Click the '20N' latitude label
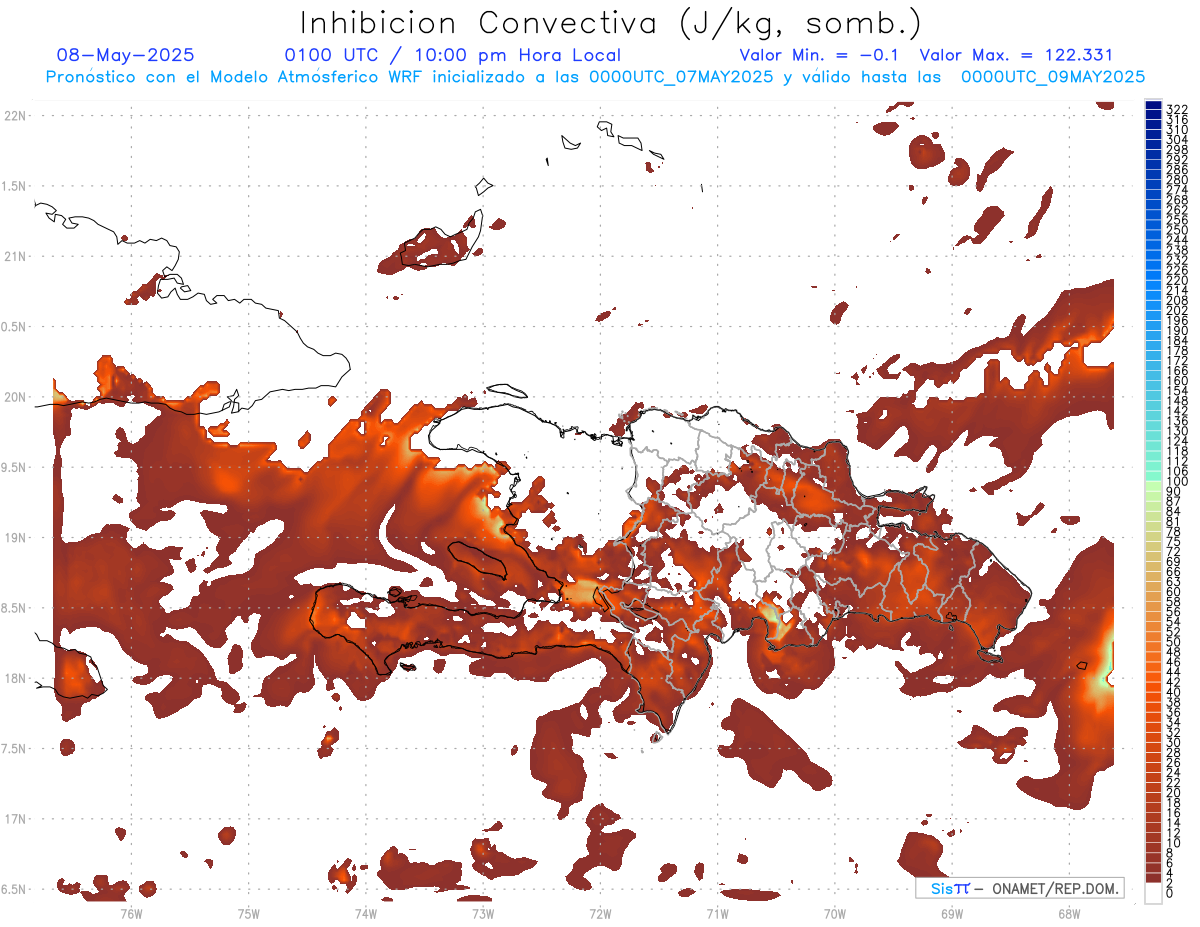The width and height of the screenshot is (1200, 927). coord(14,397)
